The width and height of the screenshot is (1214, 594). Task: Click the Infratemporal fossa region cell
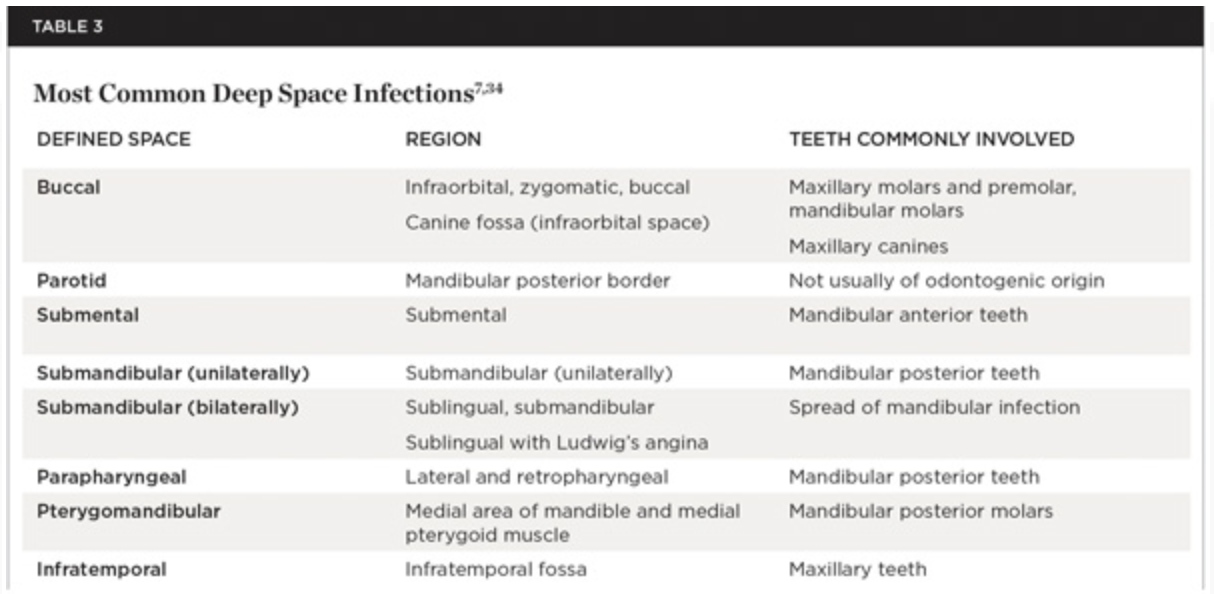coord(496,570)
